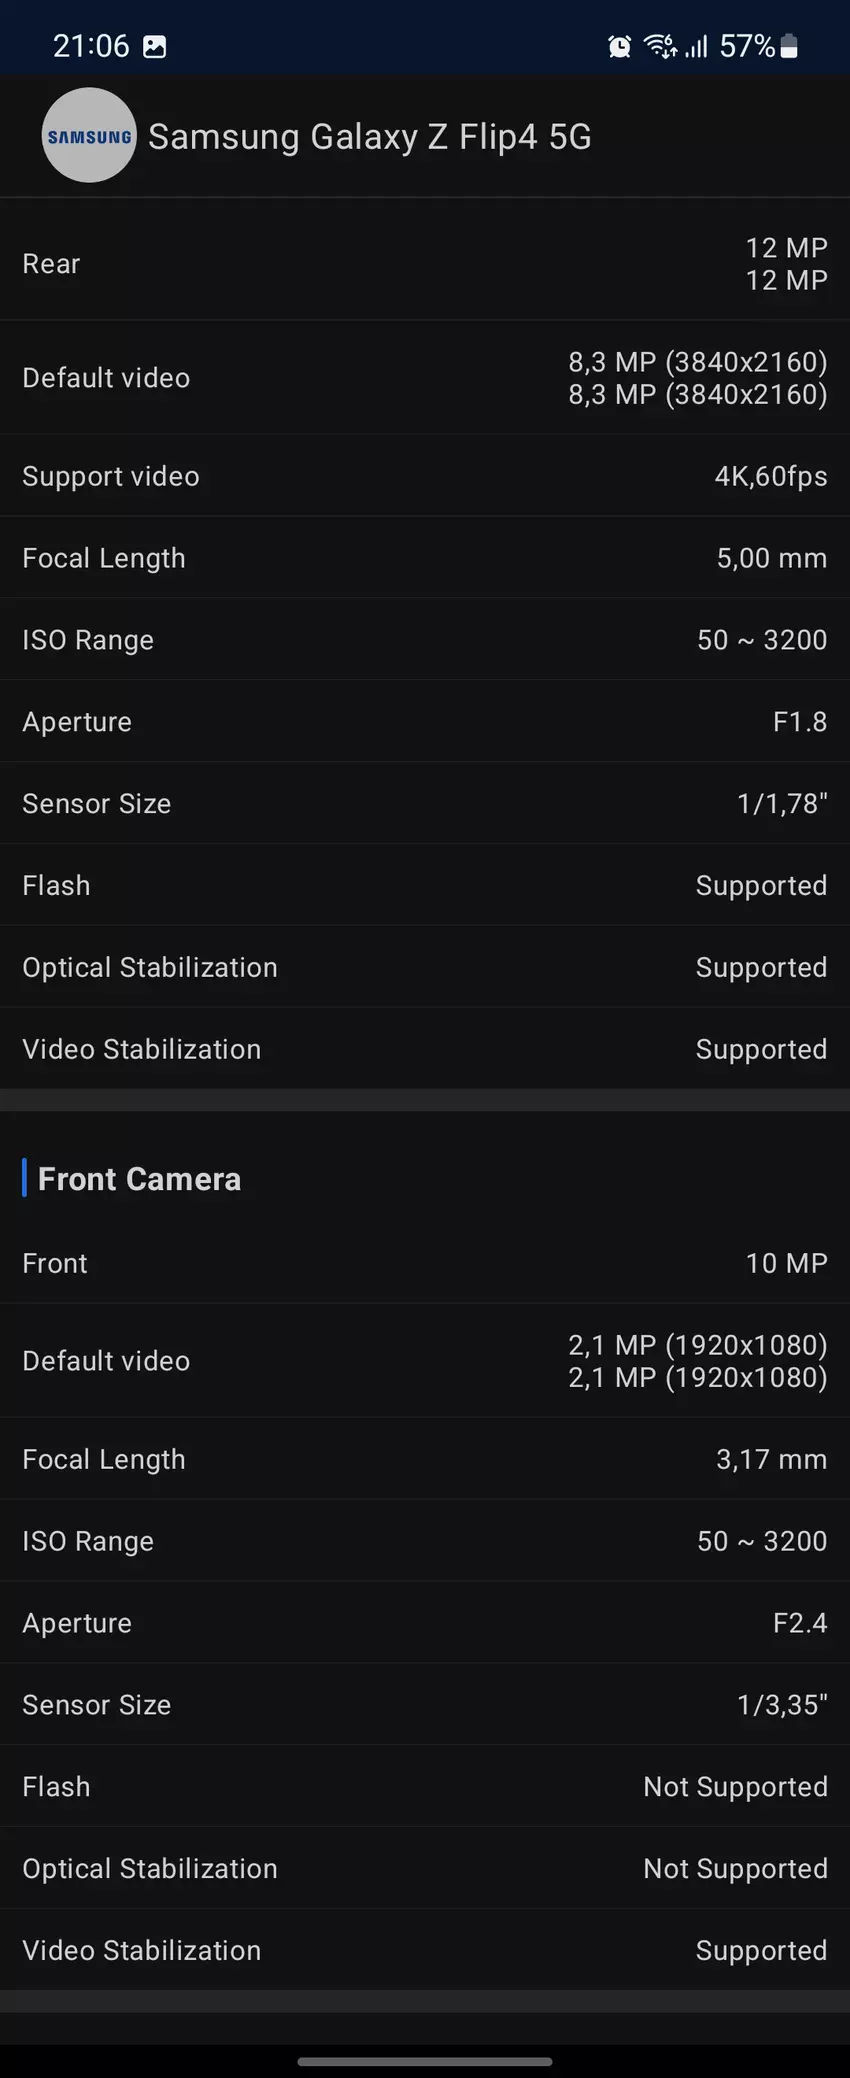Select the Sensor Size 1/1,78" row
The width and height of the screenshot is (850, 2078).
point(425,804)
